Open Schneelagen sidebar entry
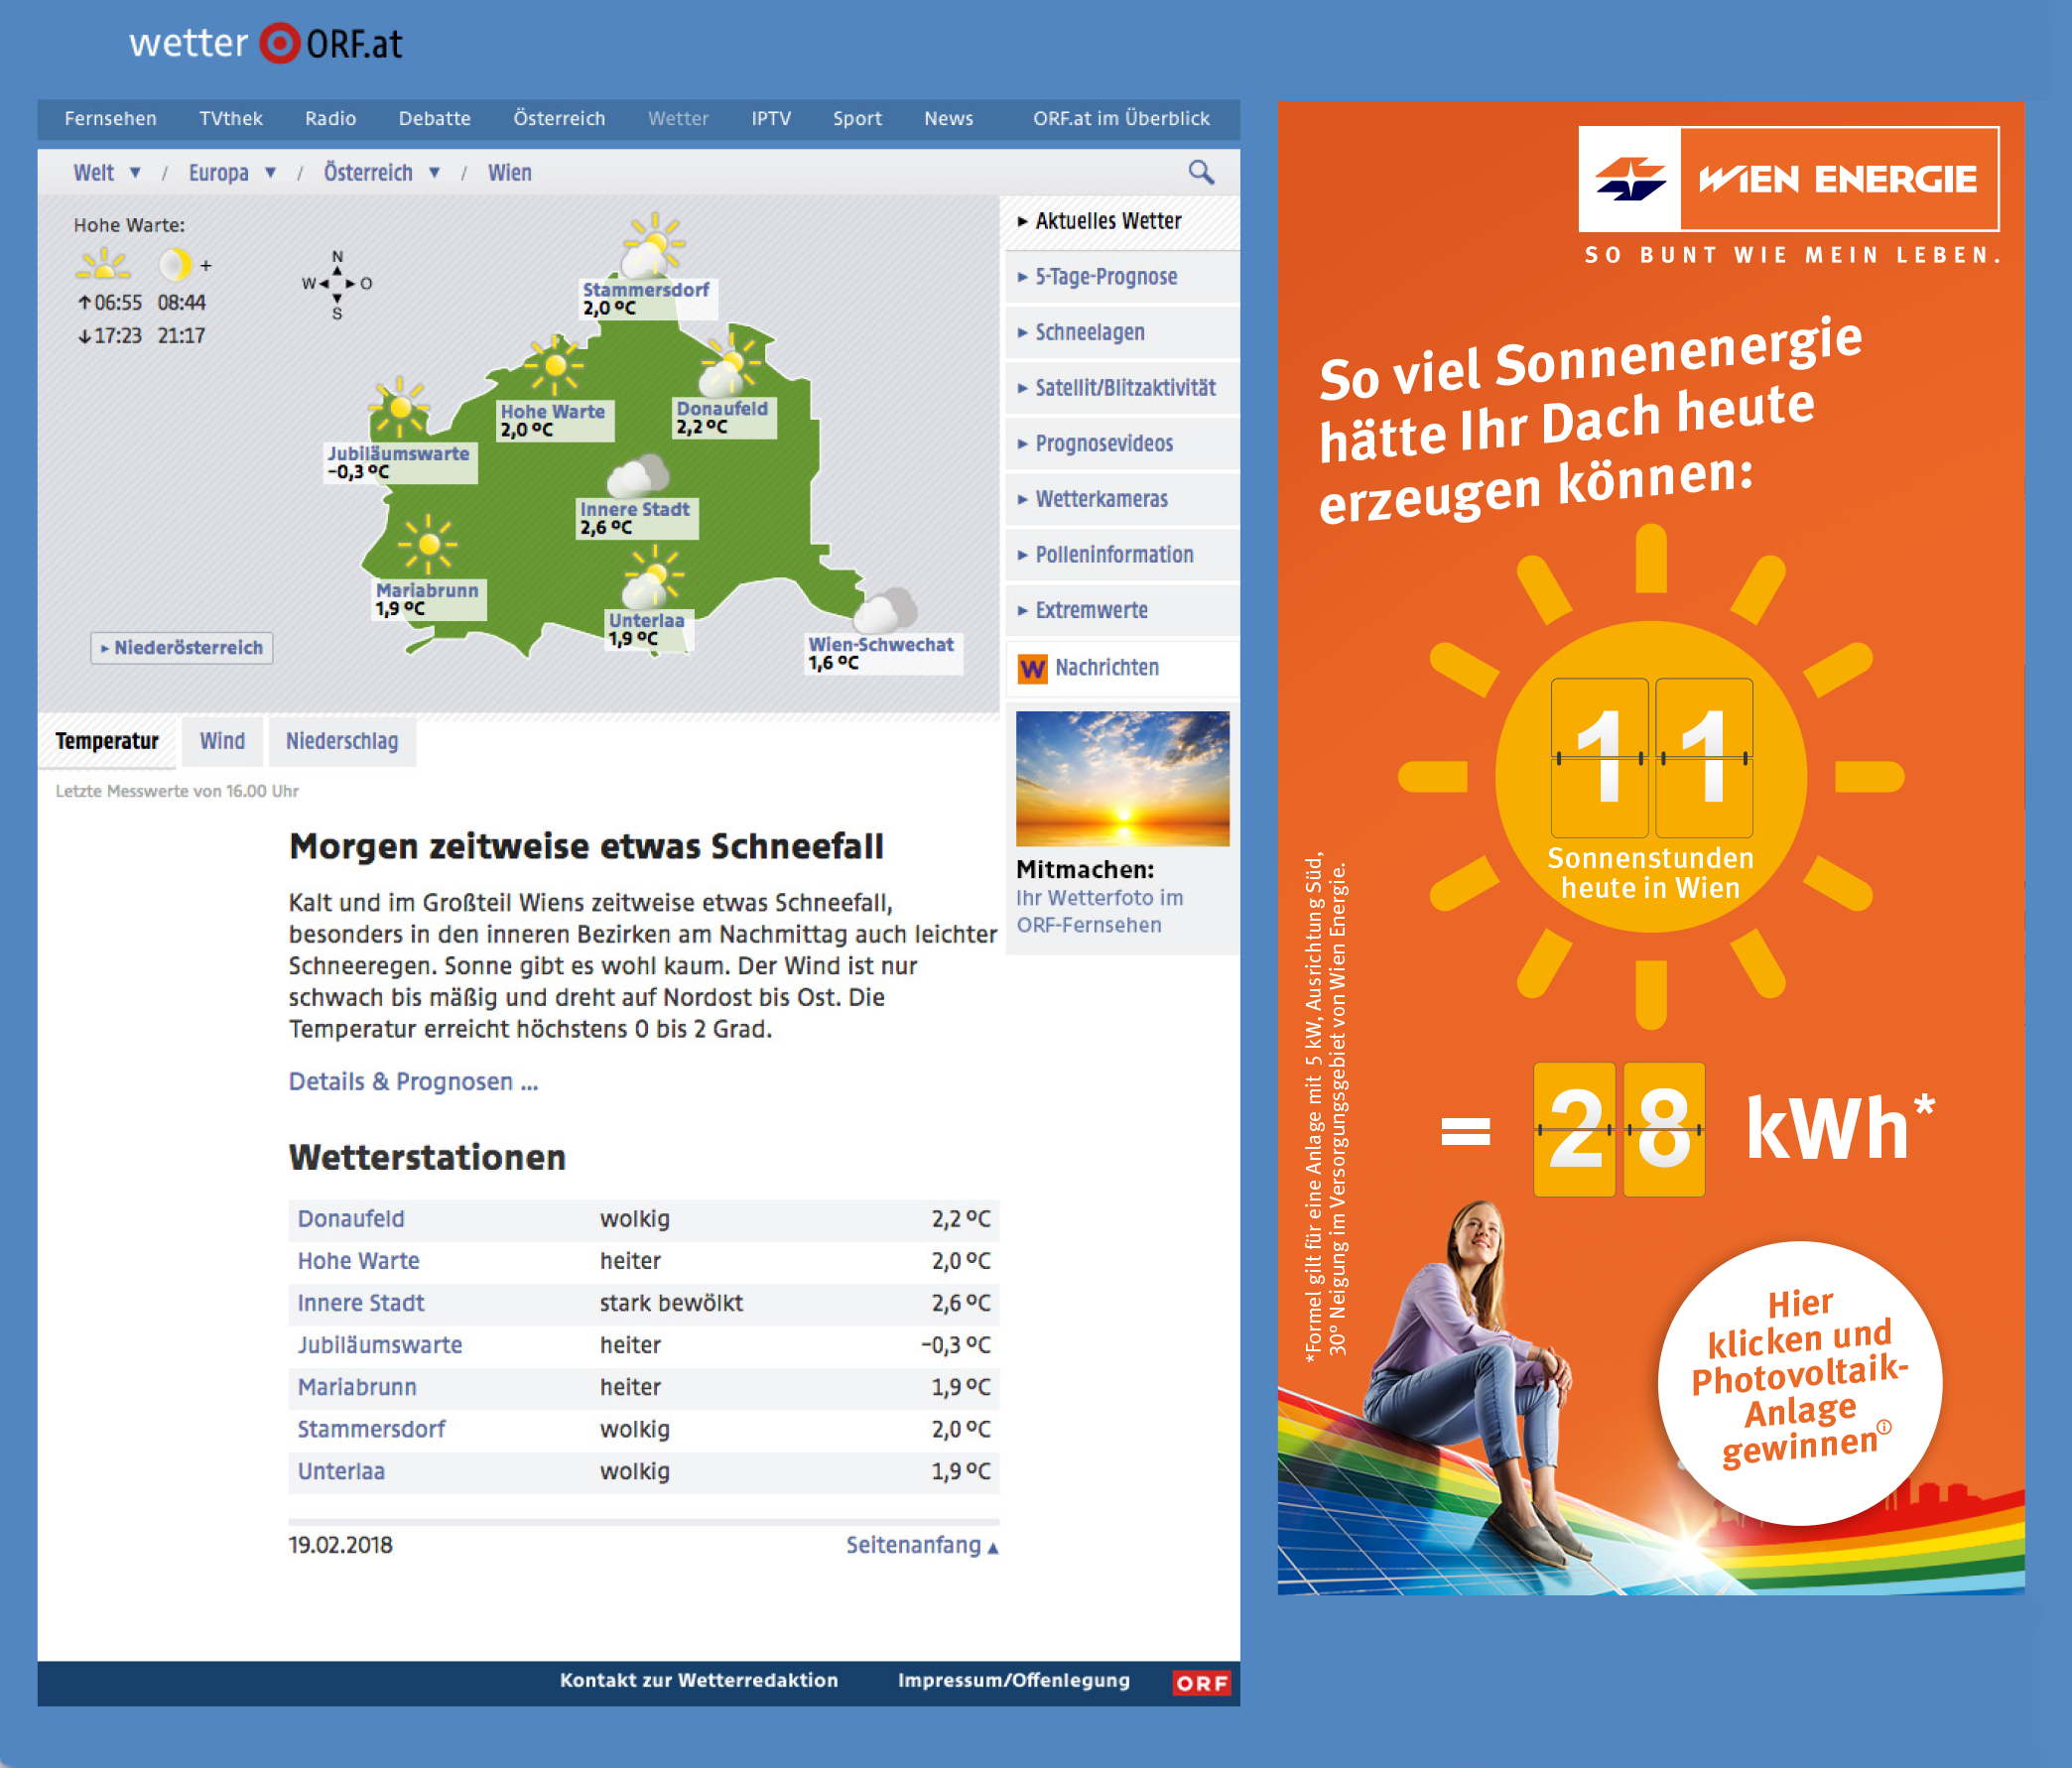 [1121, 333]
